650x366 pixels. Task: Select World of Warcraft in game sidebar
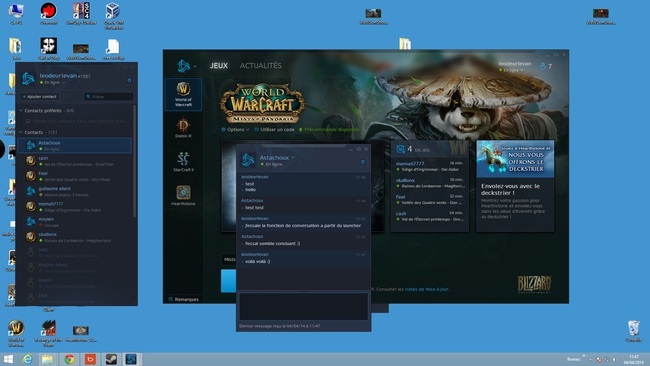[183, 95]
